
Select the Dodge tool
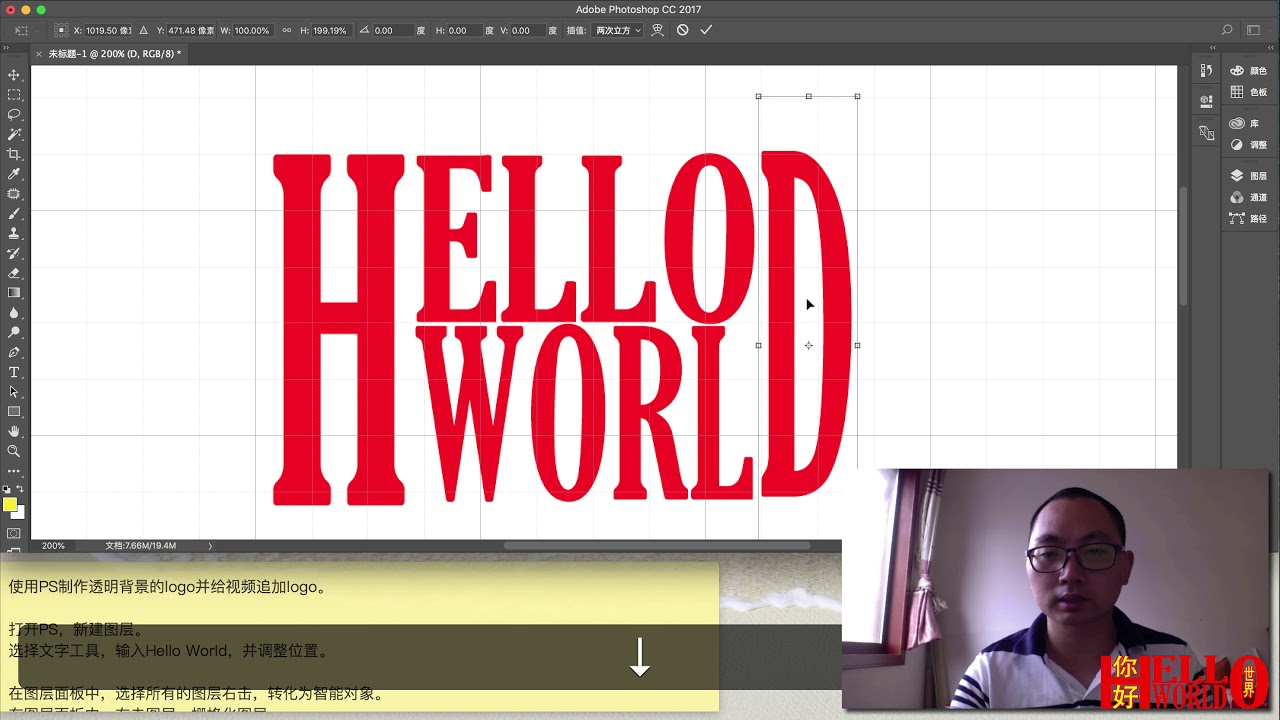tap(14, 332)
